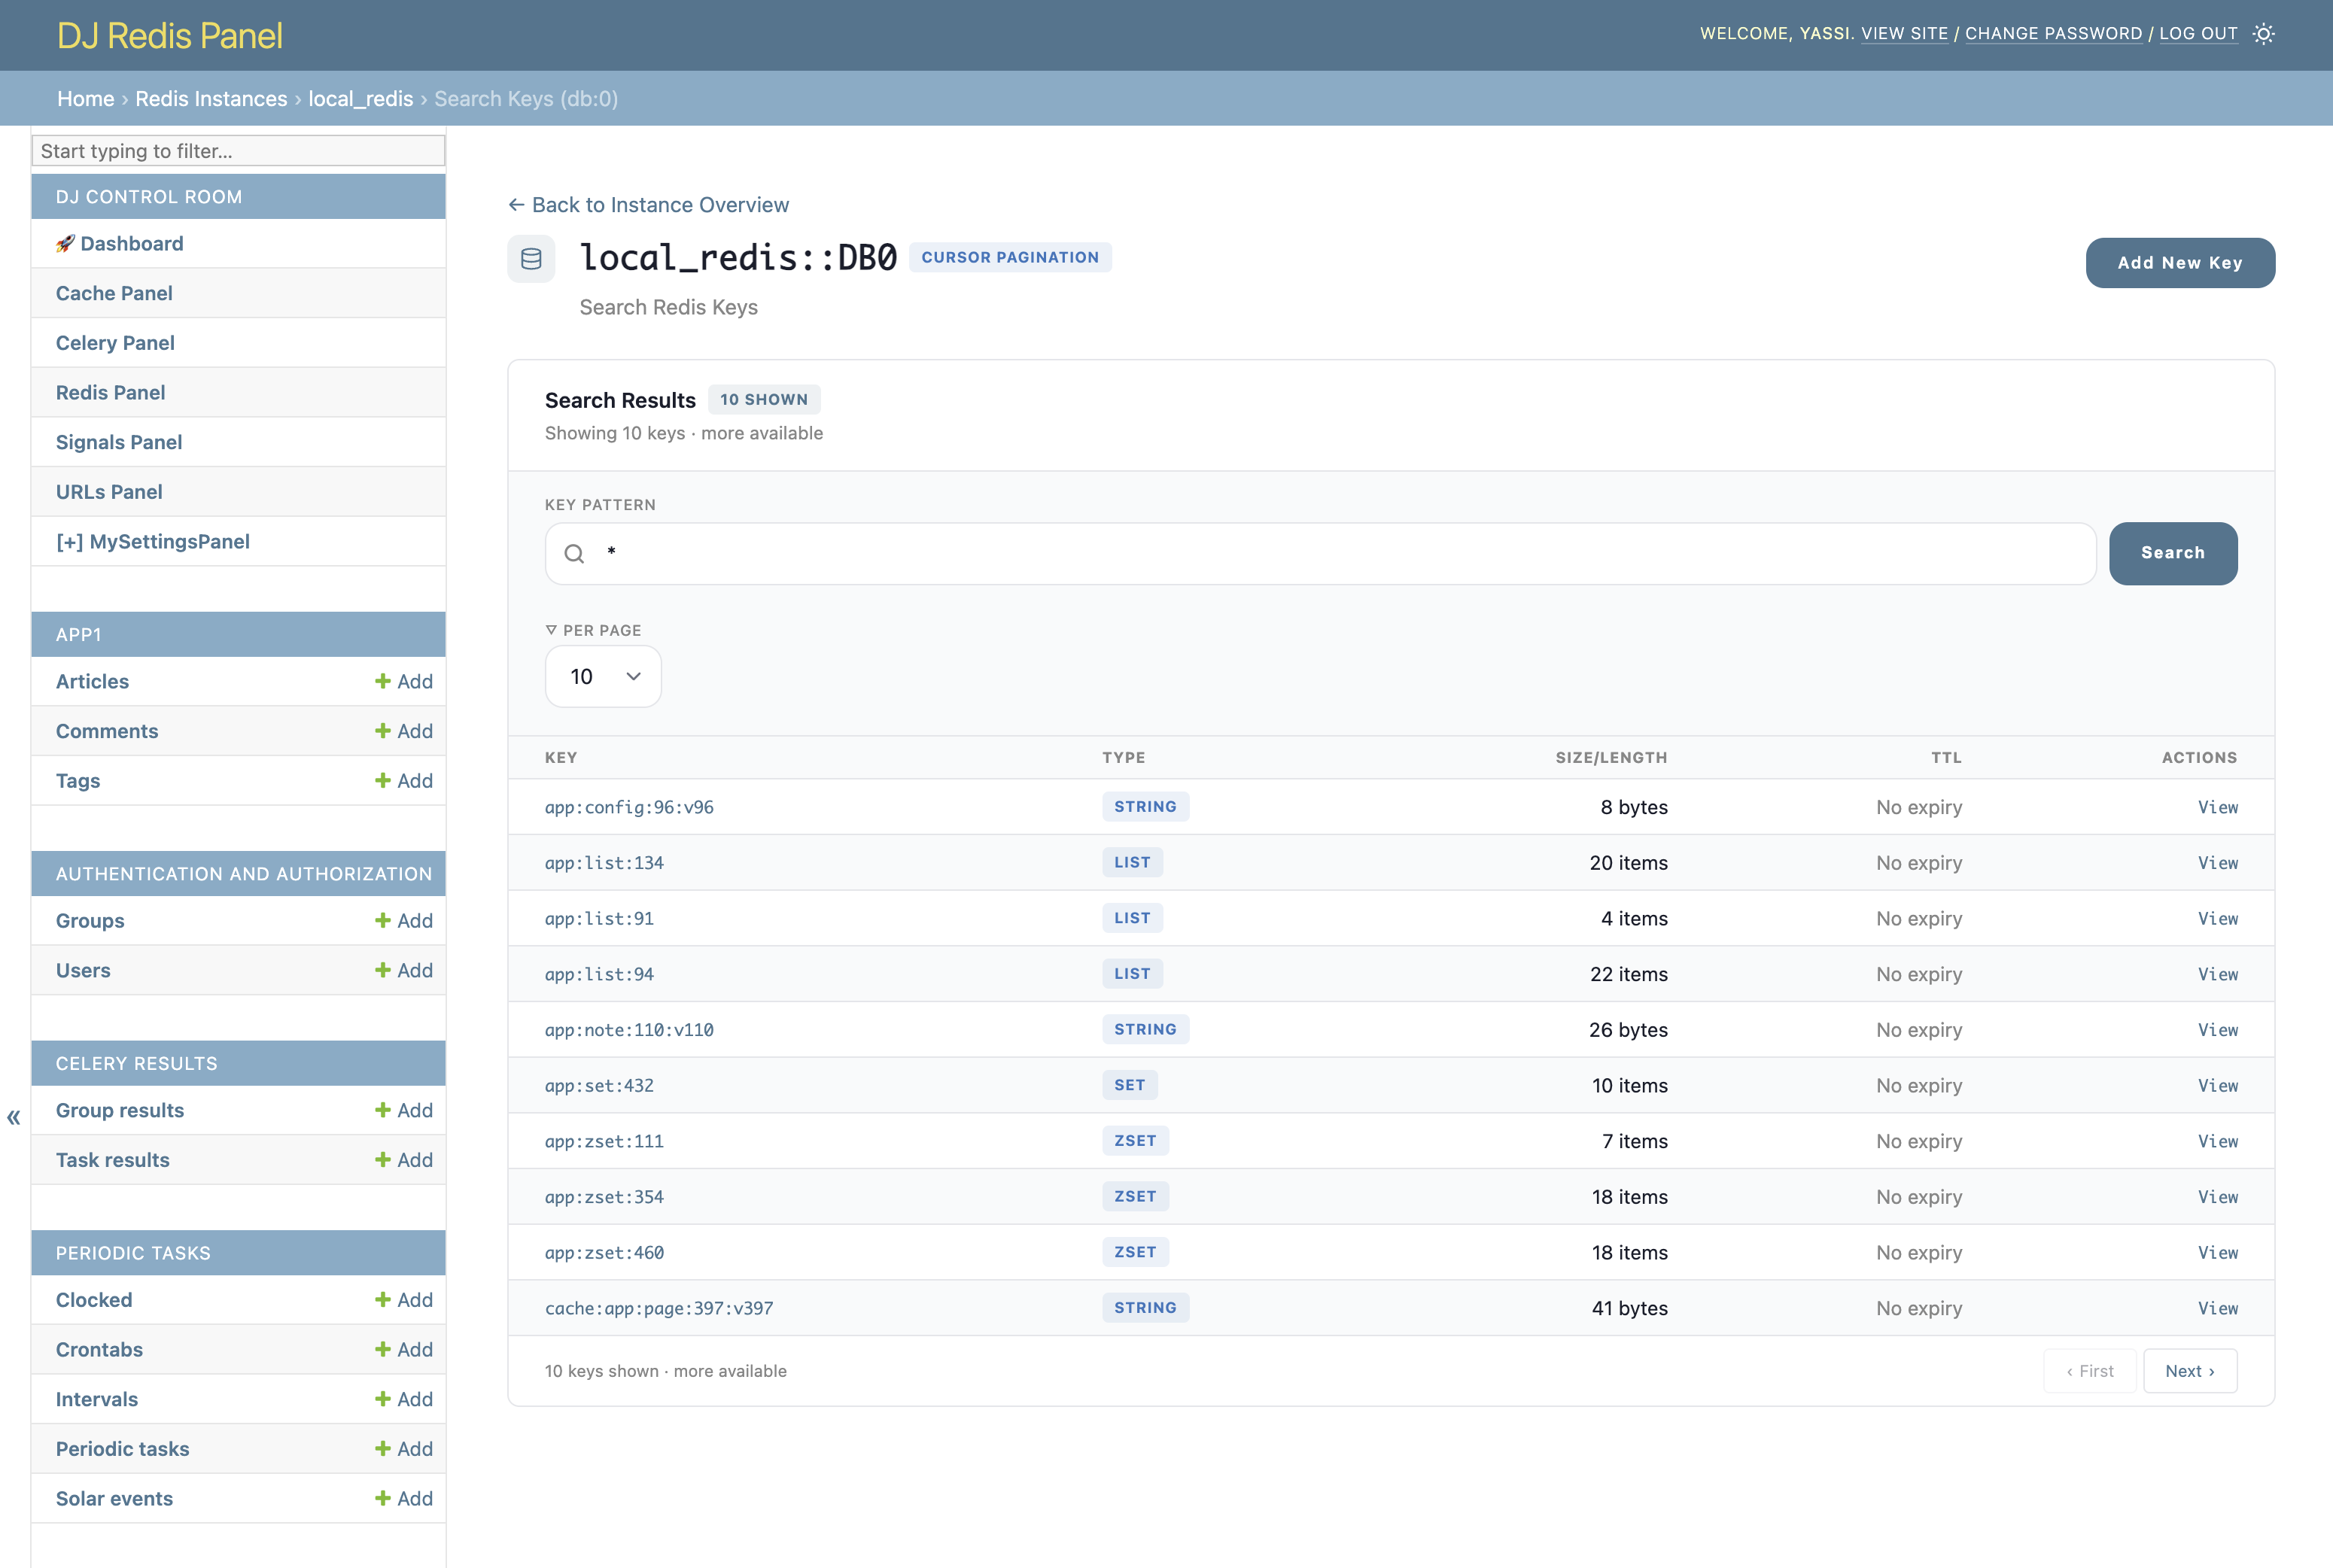Open the Groups model link
The image size is (2333, 1568).
coord(90,920)
